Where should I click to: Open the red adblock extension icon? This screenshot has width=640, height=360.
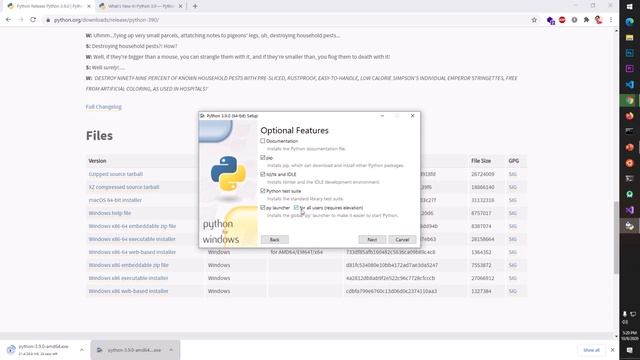pyautogui.click(x=562, y=20)
